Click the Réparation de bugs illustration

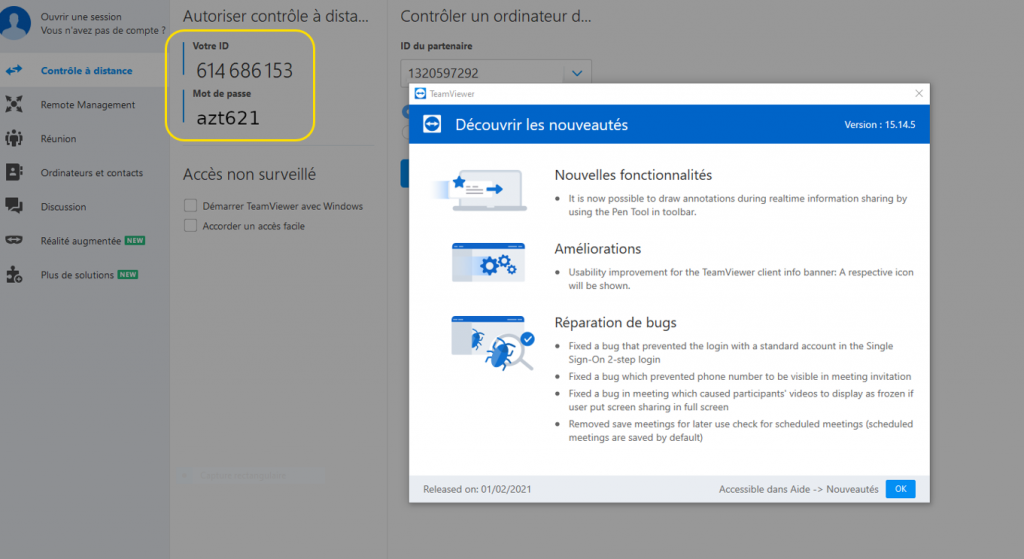tap(493, 343)
